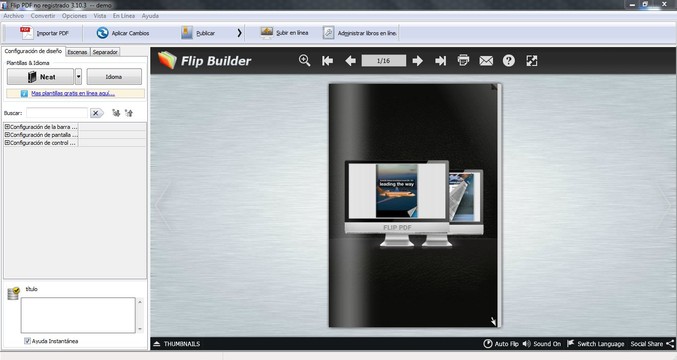Open the help question mark icon
677x360 pixels.
509,61
